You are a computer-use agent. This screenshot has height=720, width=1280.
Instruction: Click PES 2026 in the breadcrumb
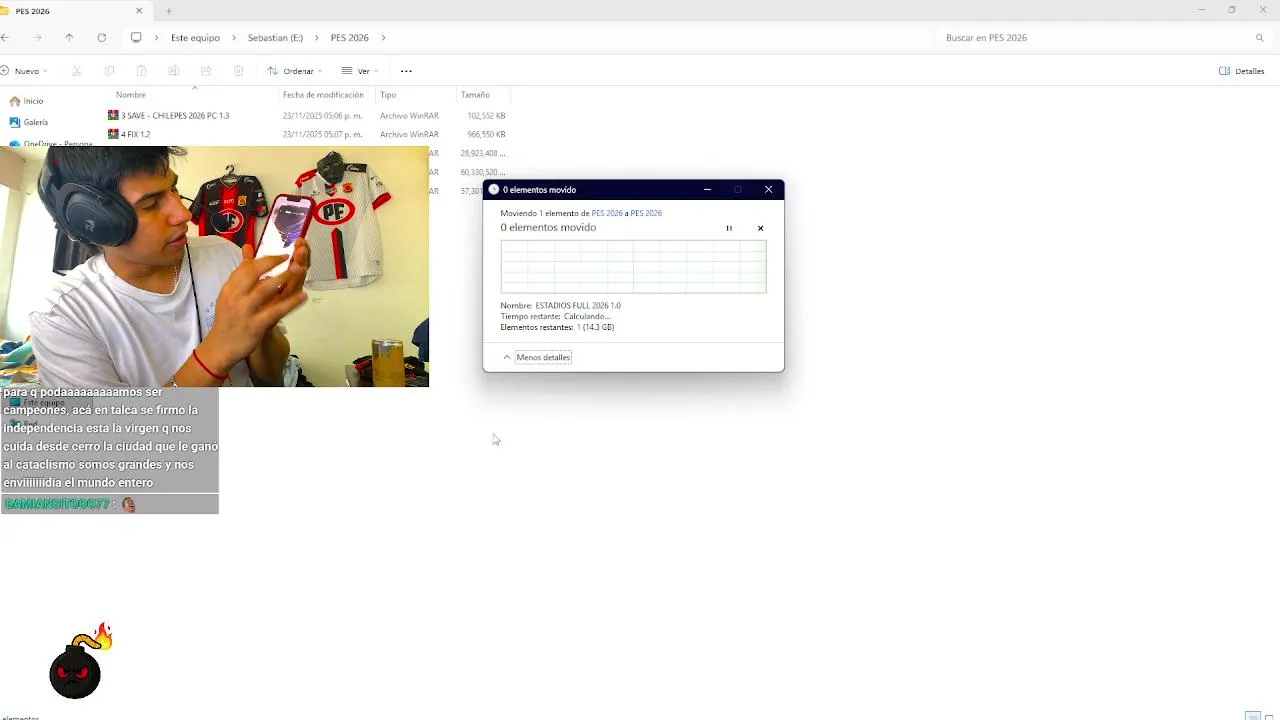click(x=349, y=38)
